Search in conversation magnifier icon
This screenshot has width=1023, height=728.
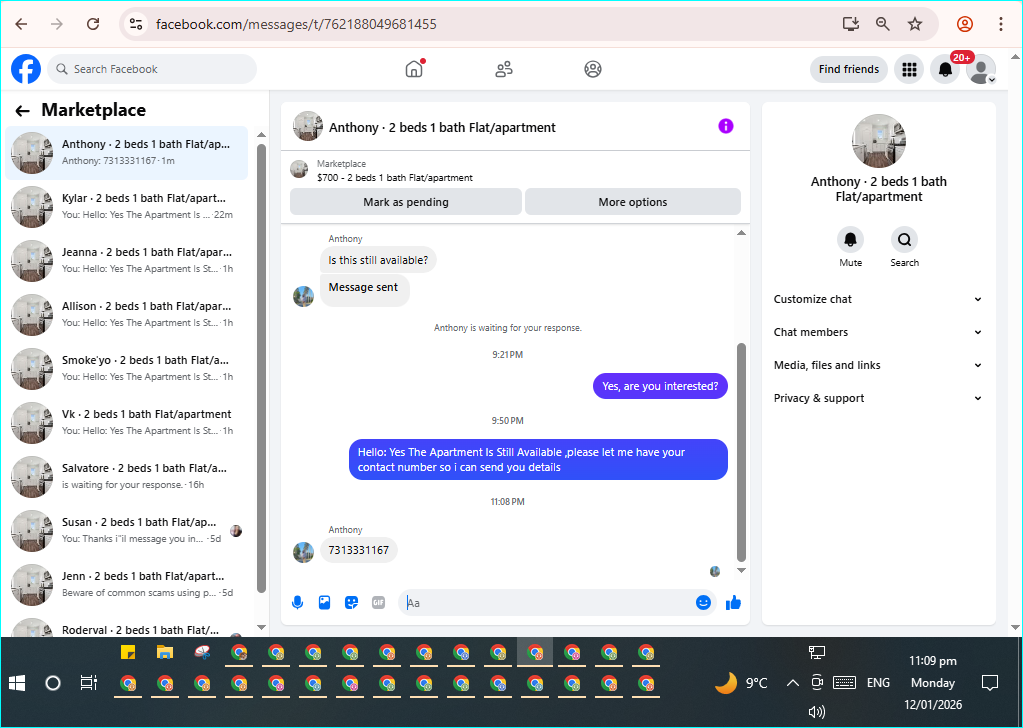(904, 240)
